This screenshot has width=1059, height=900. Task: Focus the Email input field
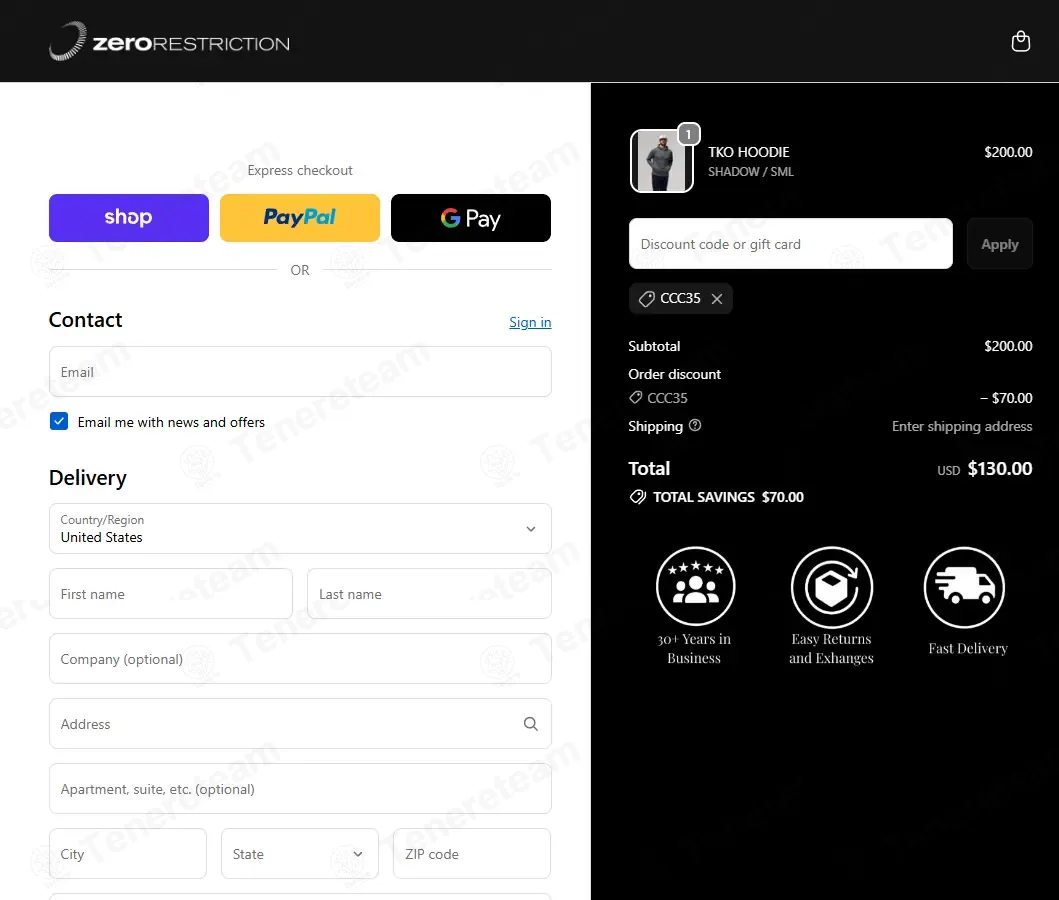pyautogui.click(x=300, y=372)
